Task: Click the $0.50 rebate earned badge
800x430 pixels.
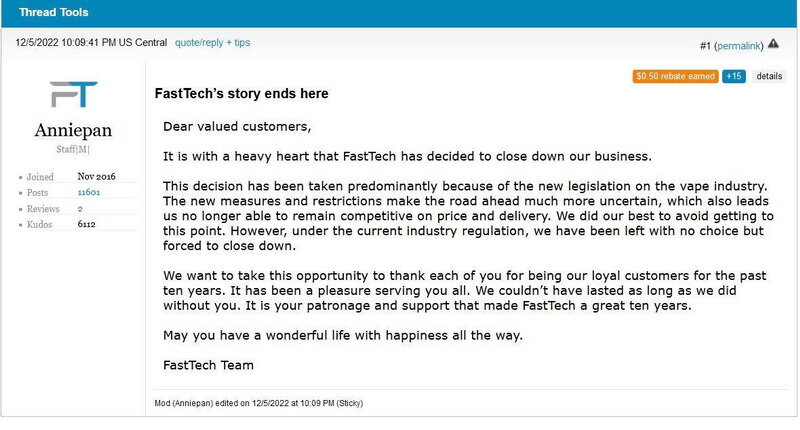Action: tap(675, 77)
